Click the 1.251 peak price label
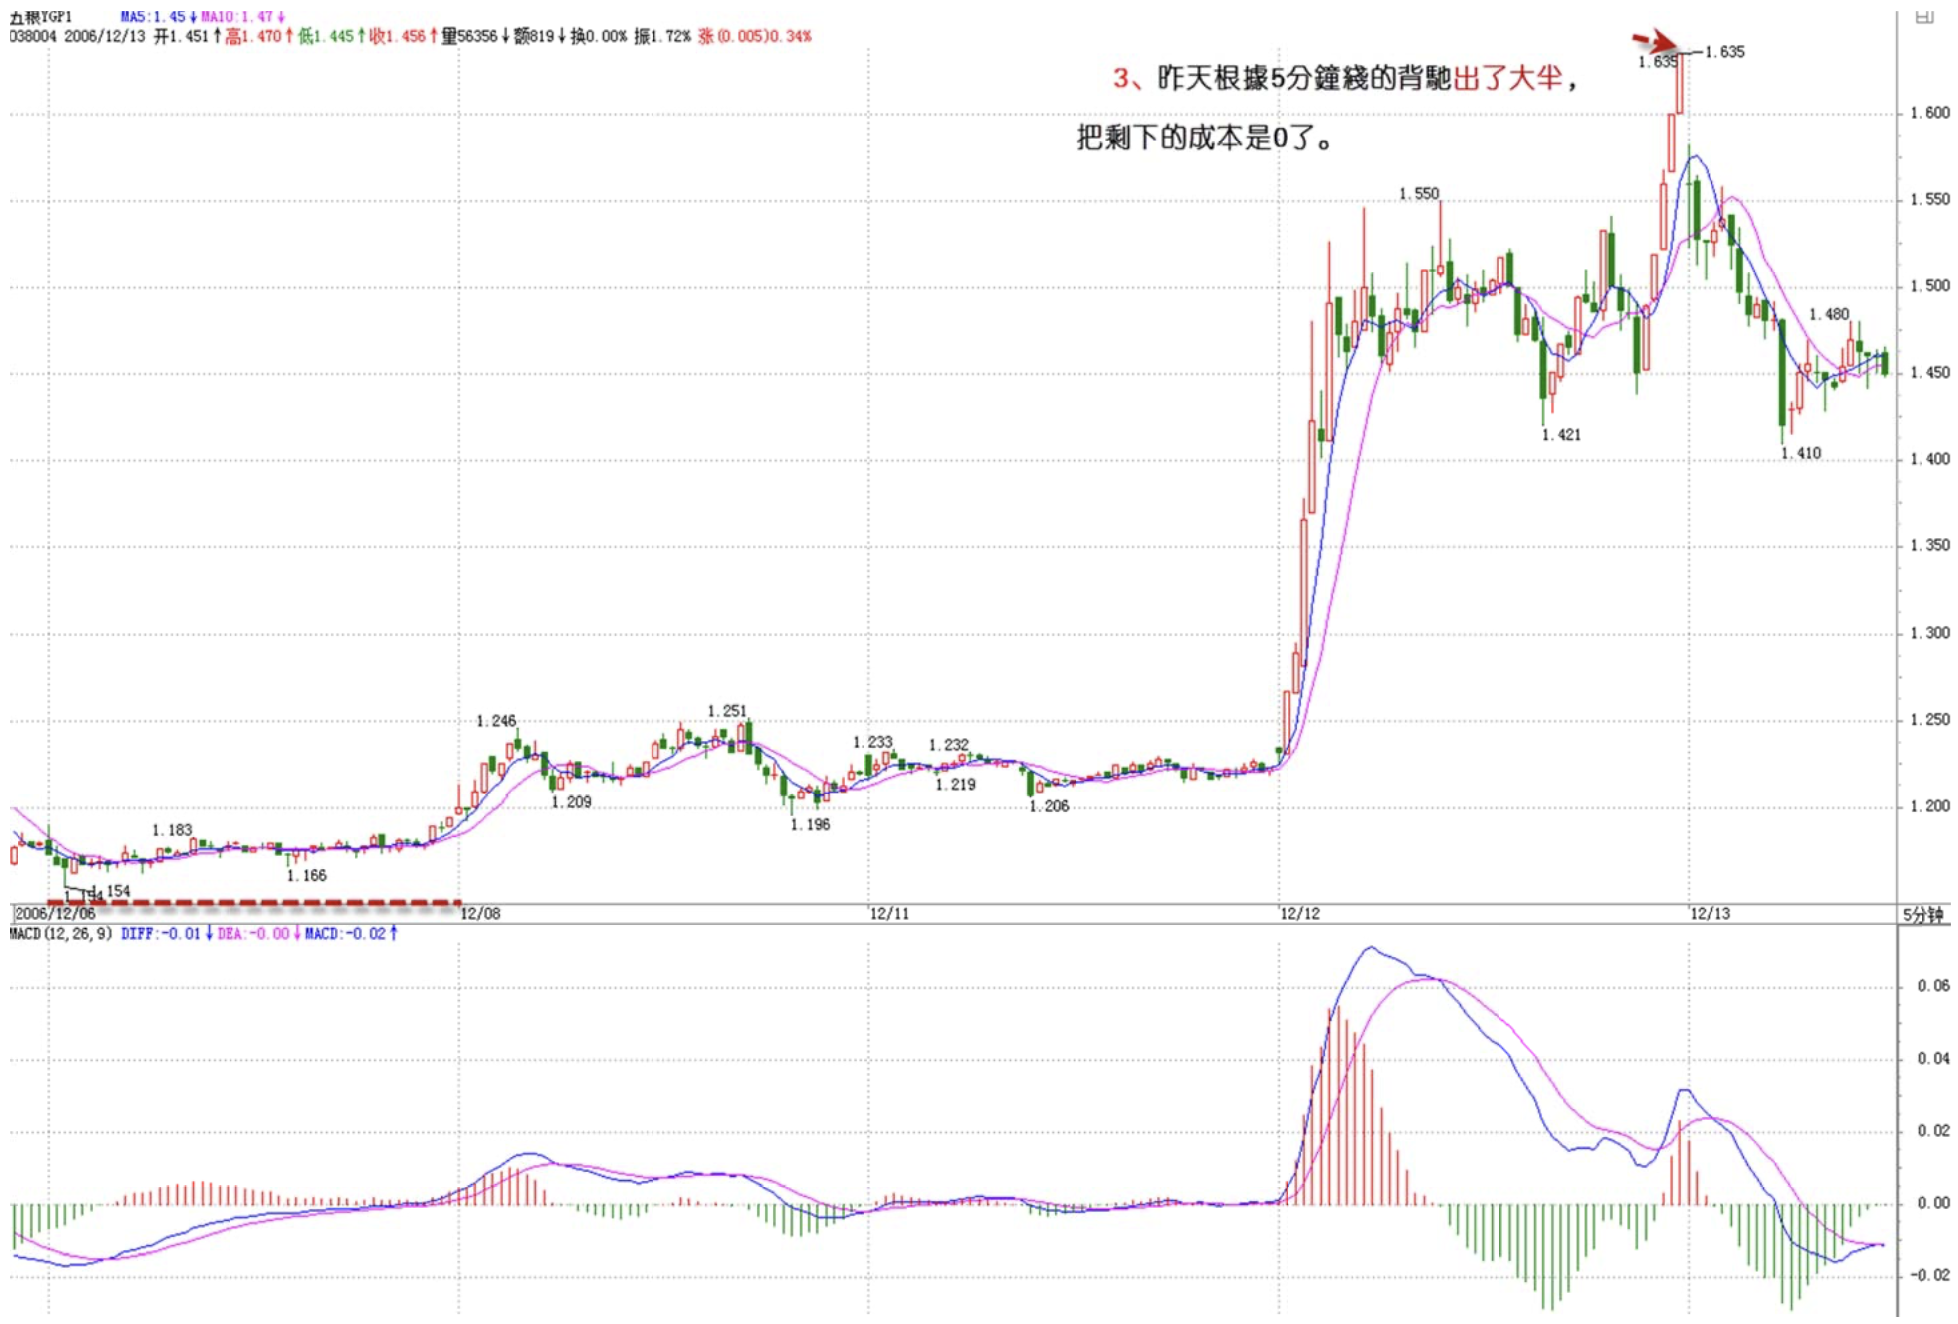 pos(727,711)
